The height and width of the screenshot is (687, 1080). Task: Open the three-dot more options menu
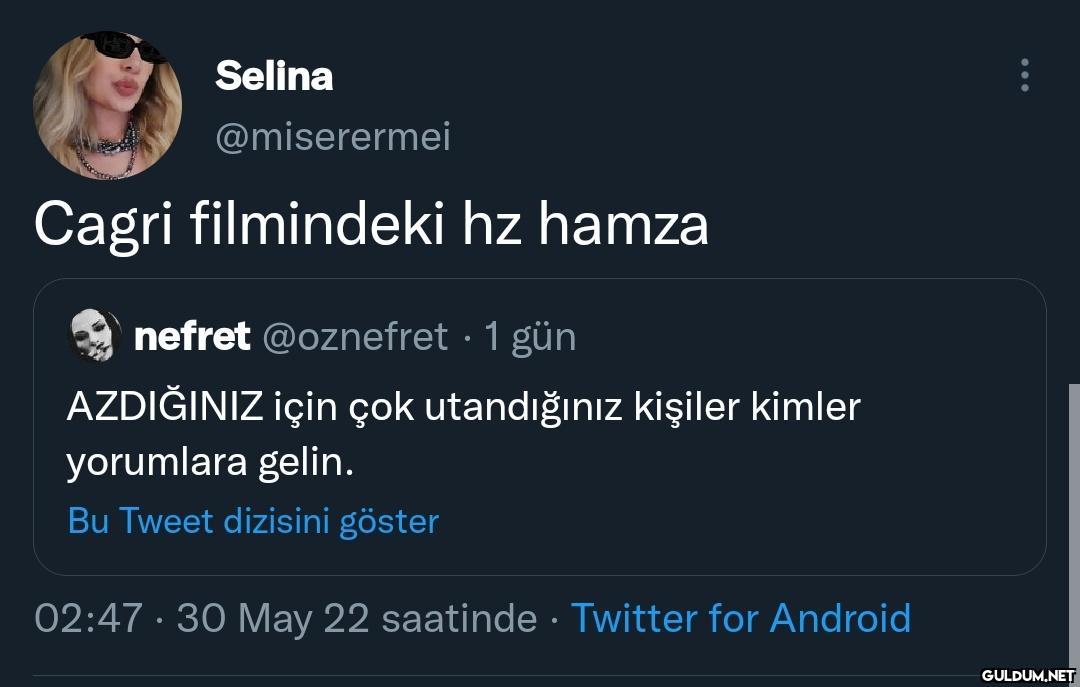click(x=1024, y=75)
